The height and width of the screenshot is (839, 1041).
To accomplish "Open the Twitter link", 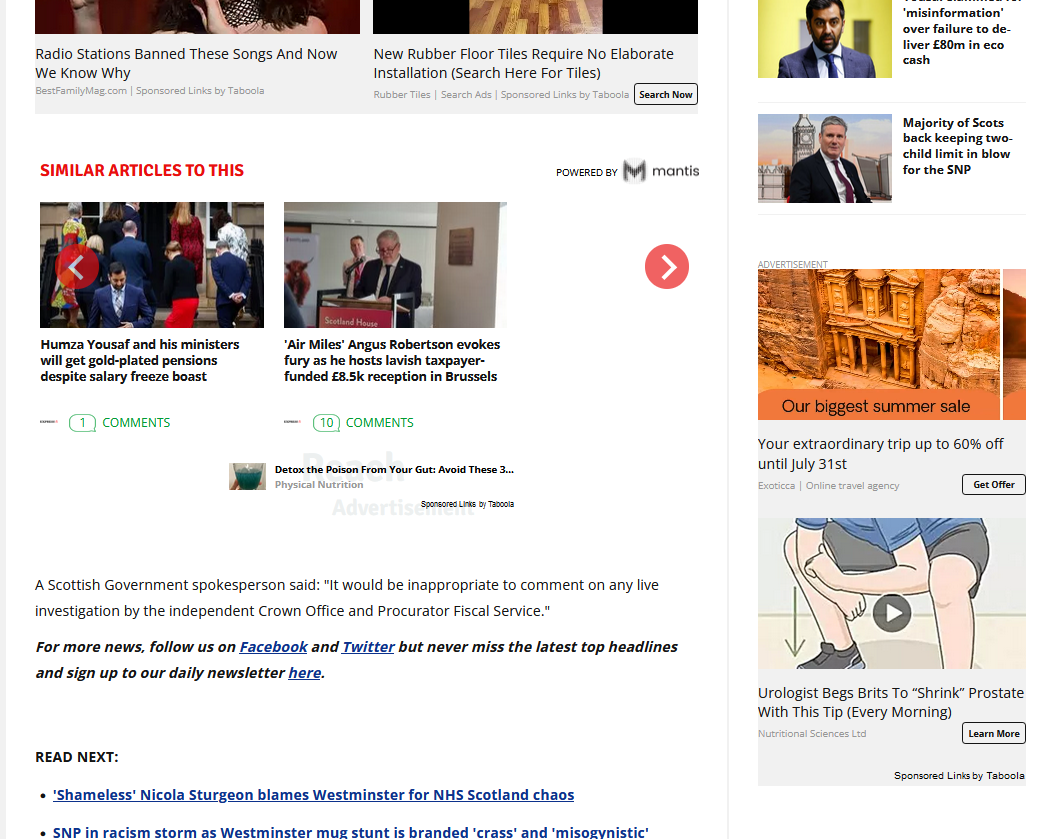I will pos(368,647).
